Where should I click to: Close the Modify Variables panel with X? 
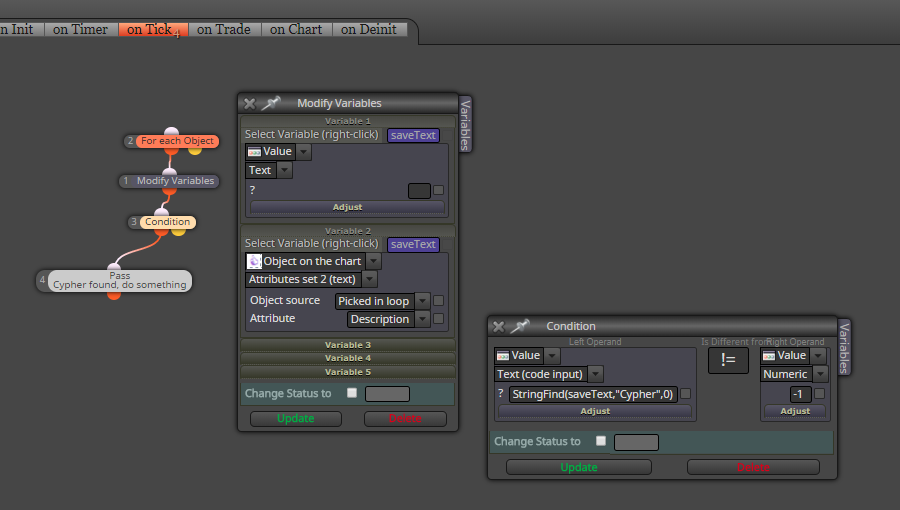coord(250,104)
